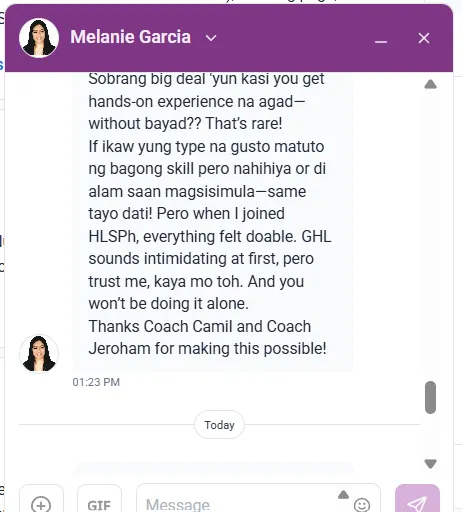This screenshot has width=462, height=512.
Task: Click the Today date separator
Action: (x=219, y=425)
